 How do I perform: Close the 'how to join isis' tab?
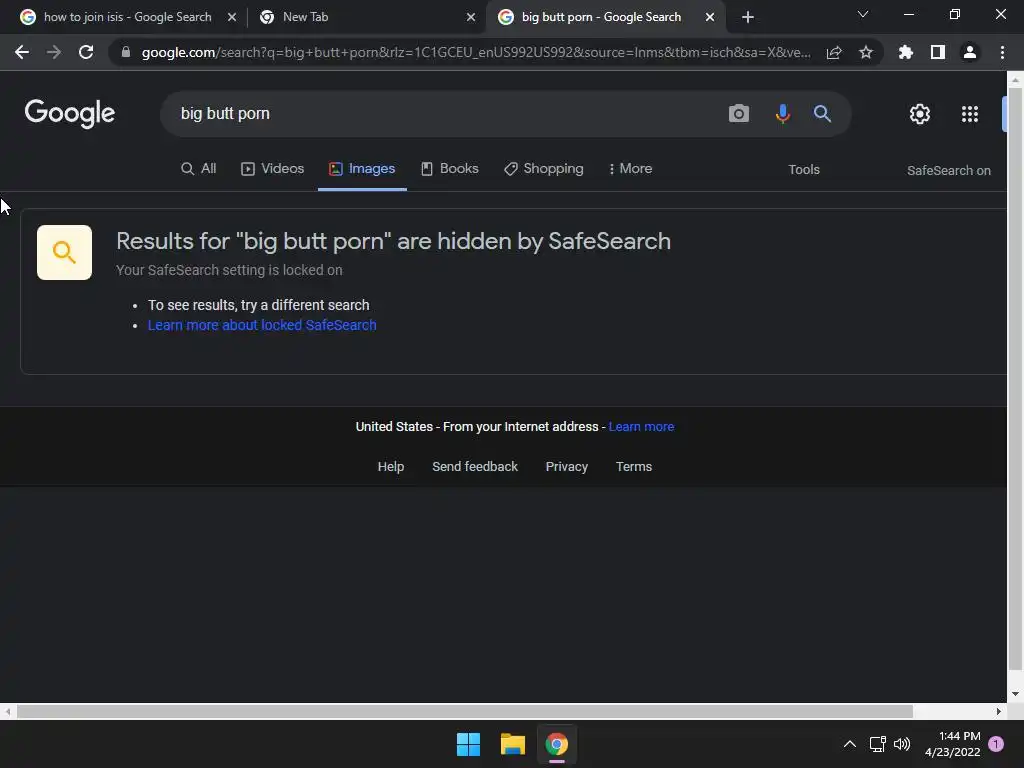pyautogui.click(x=232, y=17)
